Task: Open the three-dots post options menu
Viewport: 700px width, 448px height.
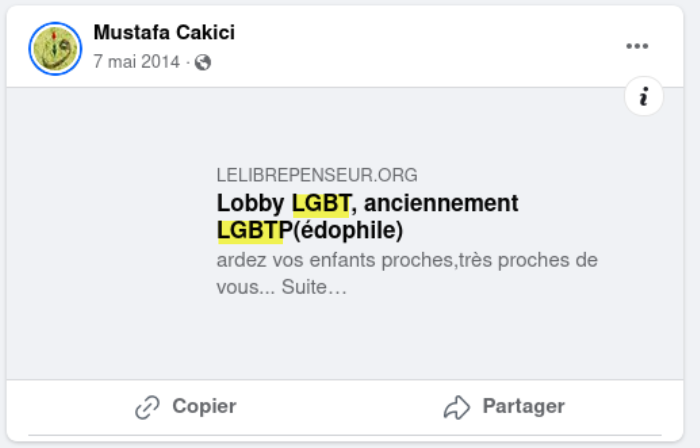Action: coord(637,46)
